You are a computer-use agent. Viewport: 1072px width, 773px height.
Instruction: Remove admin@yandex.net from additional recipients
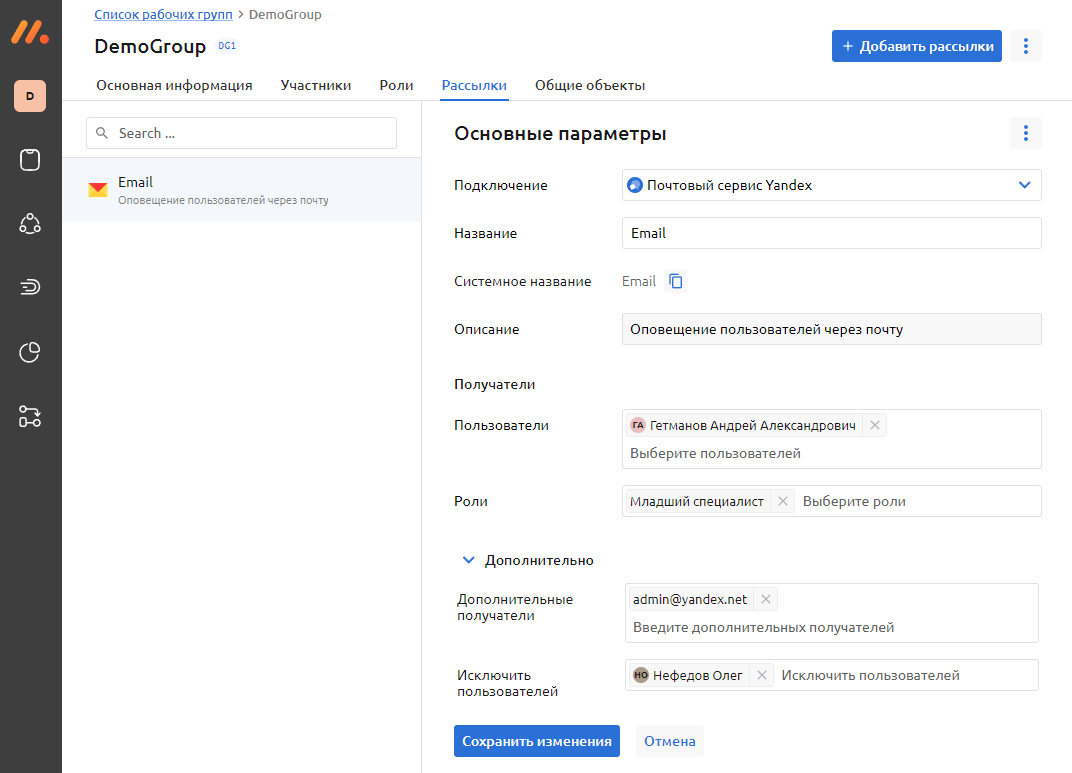pyautogui.click(x=765, y=599)
